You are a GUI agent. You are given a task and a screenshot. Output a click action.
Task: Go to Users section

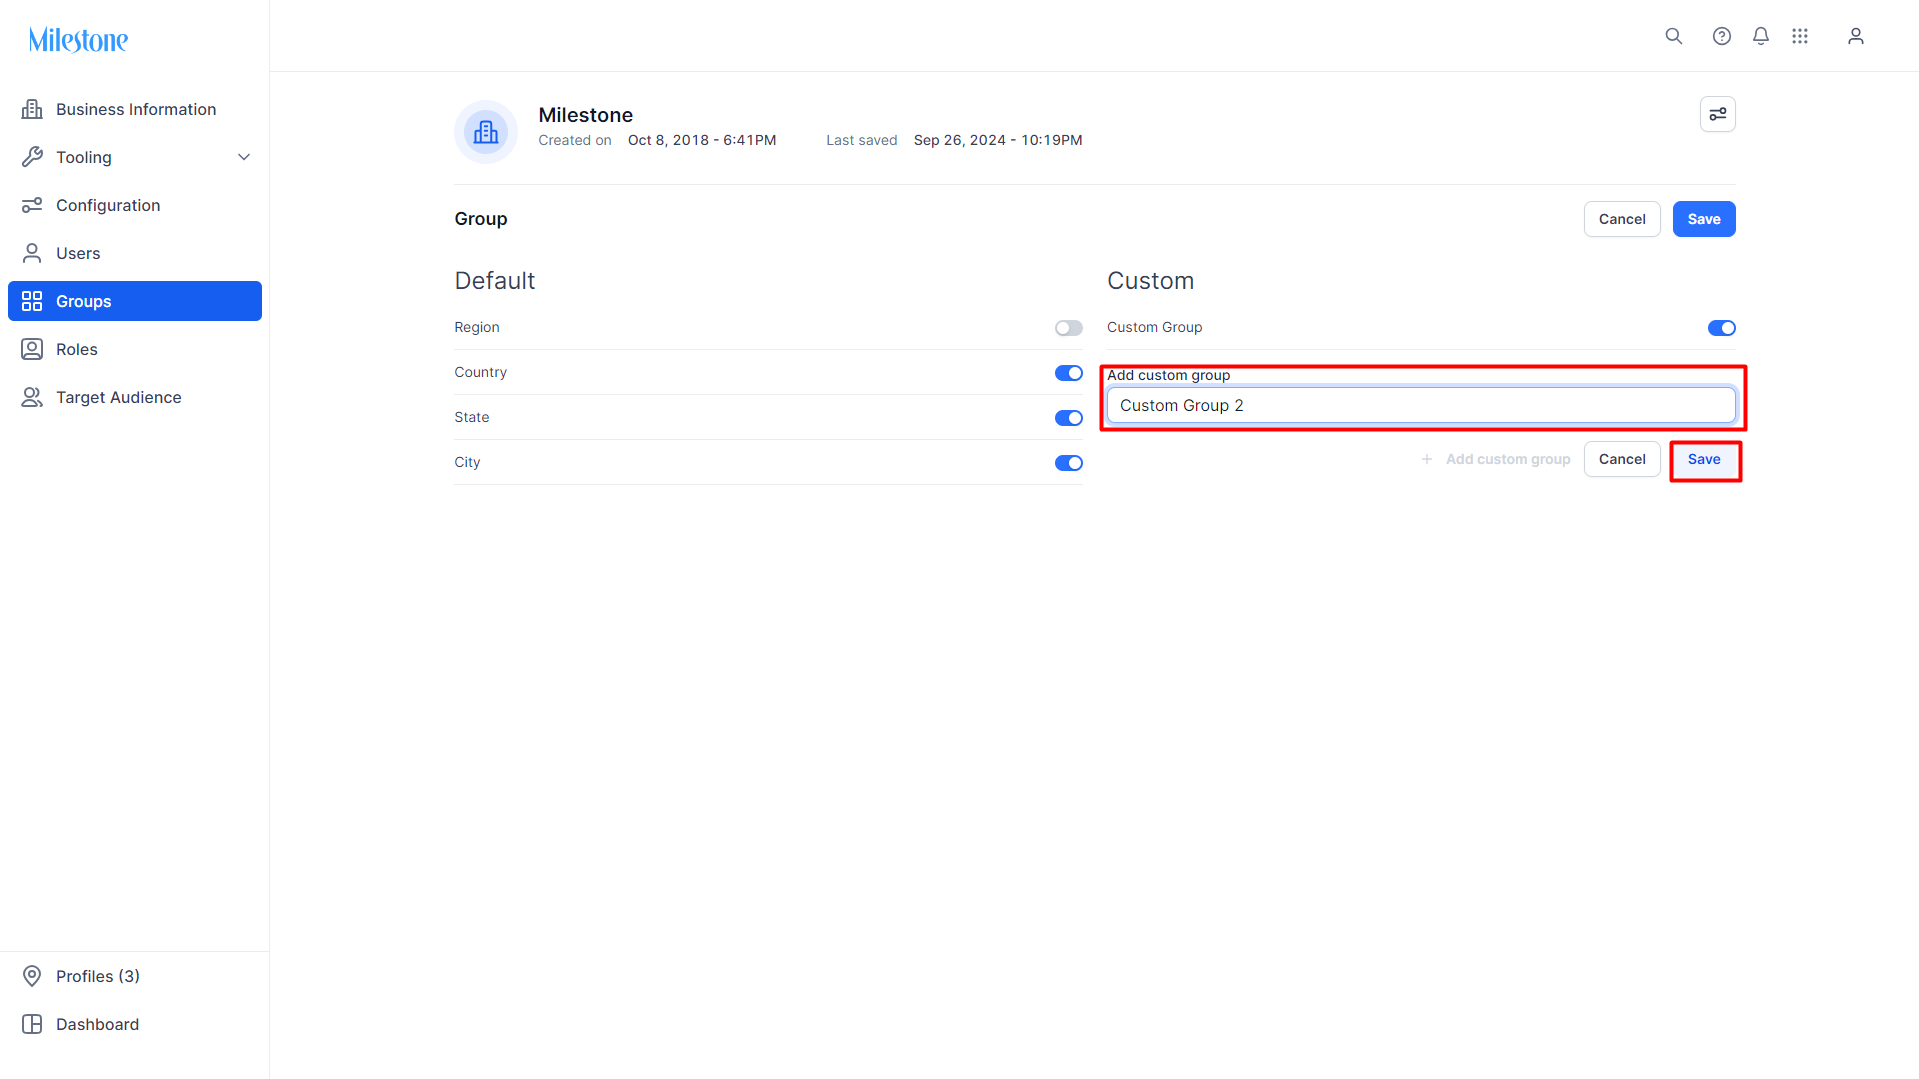coord(135,253)
